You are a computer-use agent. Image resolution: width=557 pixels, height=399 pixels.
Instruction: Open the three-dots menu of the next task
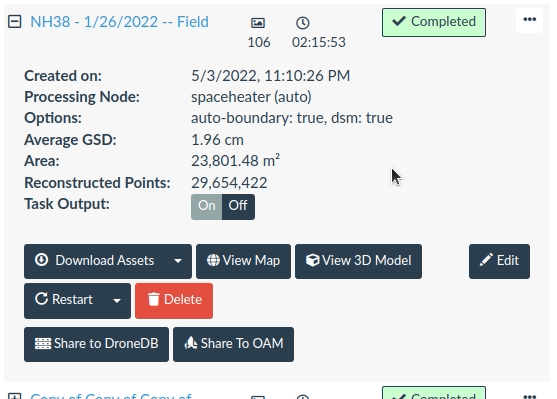[529, 395]
